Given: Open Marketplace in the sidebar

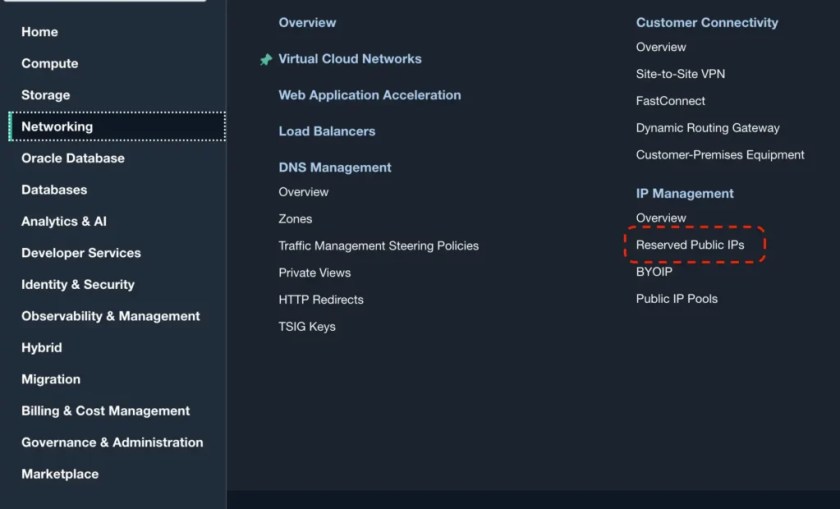Looking at the screenshot, I should tap(60, 474).
